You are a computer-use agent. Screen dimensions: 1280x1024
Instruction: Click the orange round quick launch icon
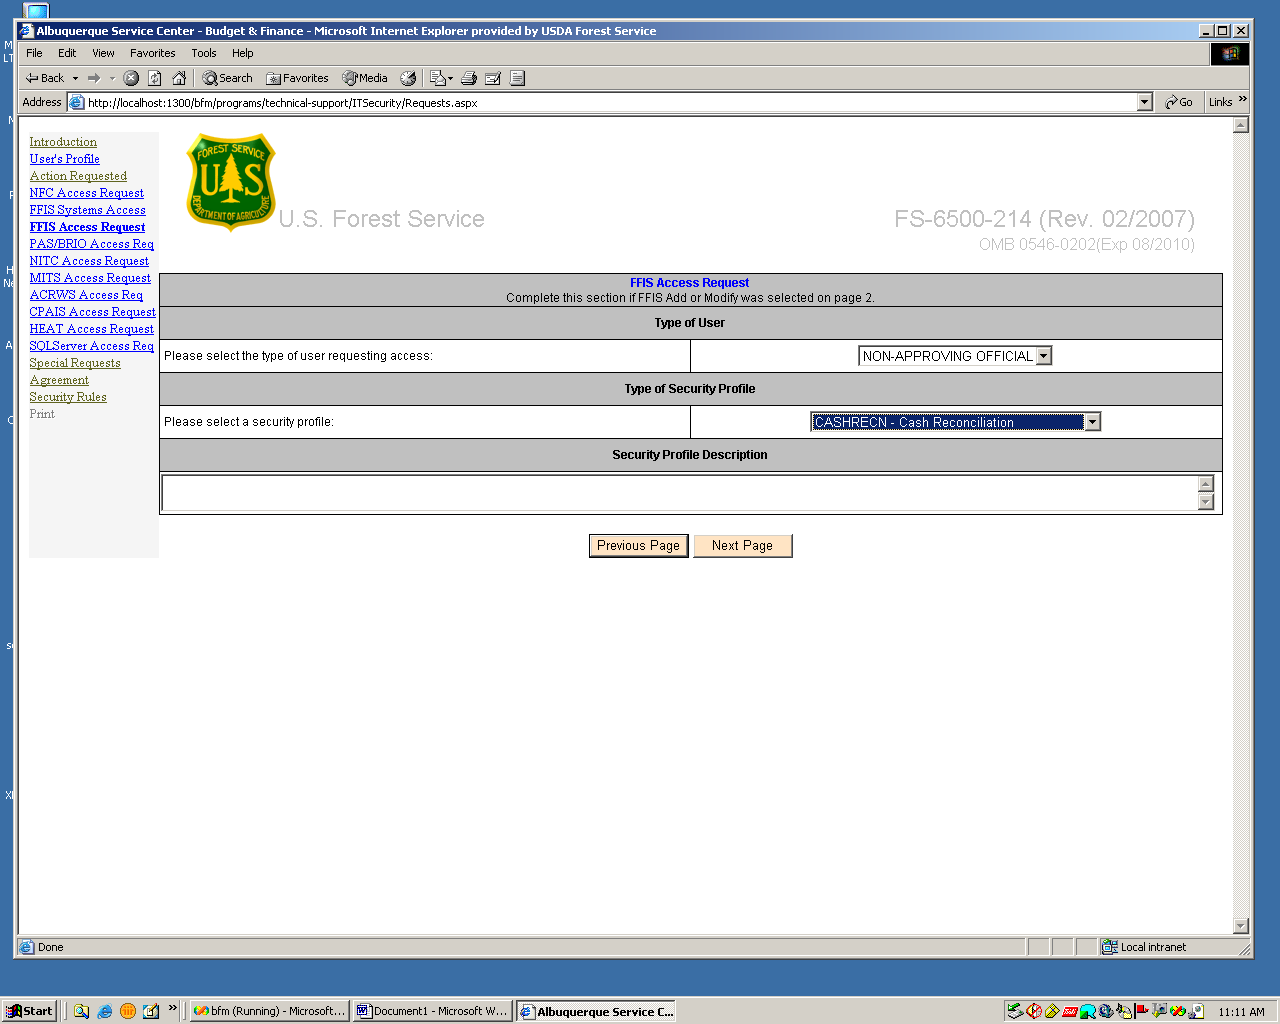point(128,1011)
